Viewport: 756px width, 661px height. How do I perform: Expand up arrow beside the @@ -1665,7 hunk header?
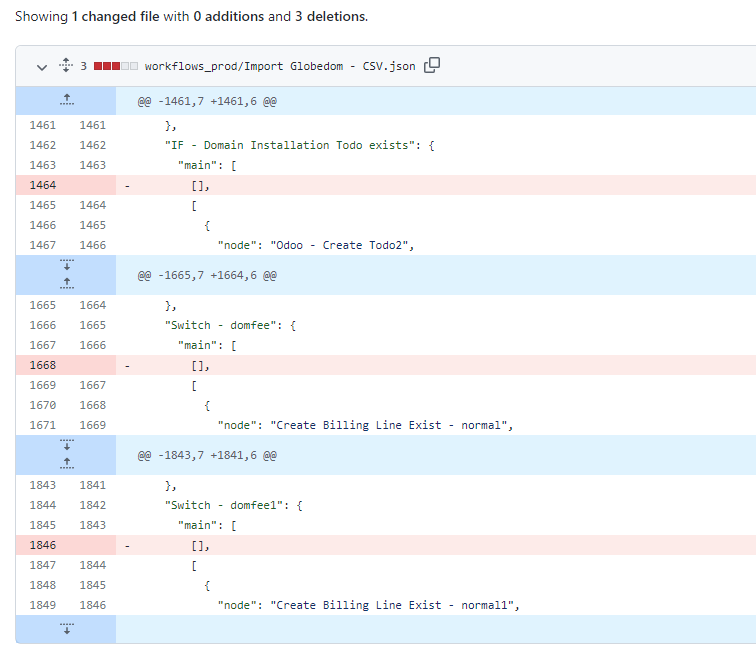[x=66, y=283]
